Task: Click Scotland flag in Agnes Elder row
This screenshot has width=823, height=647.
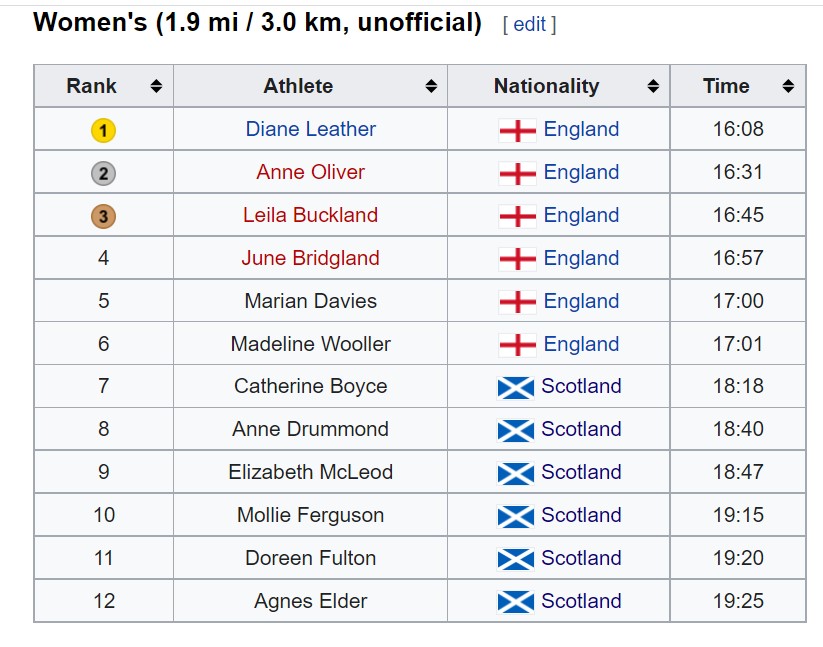Action: click(x=516, y=602)
